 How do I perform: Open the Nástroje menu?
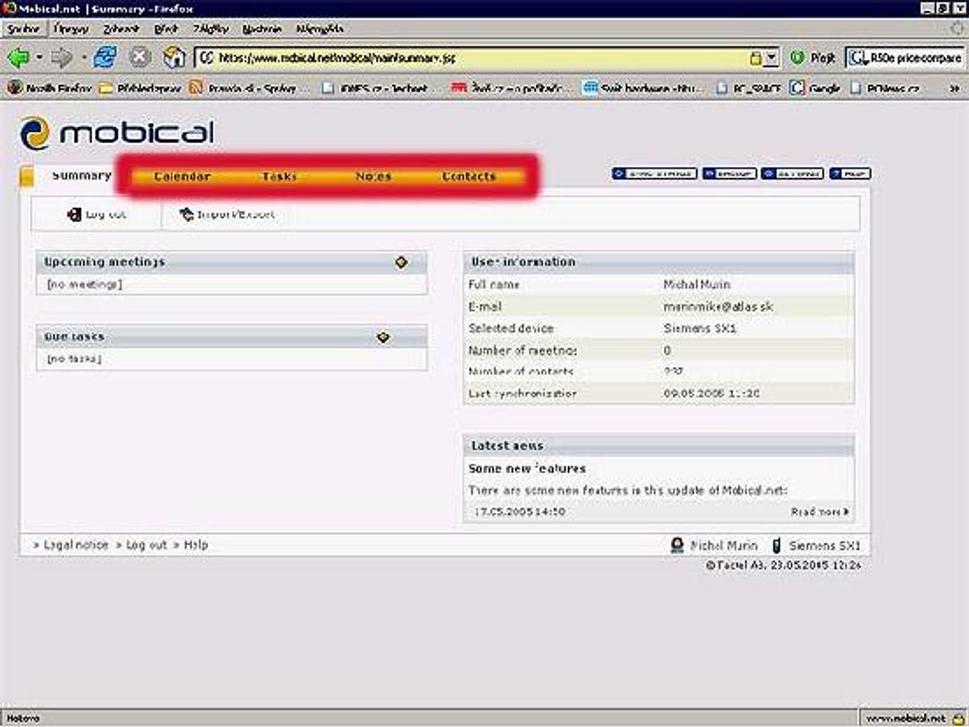pos(262,28)
